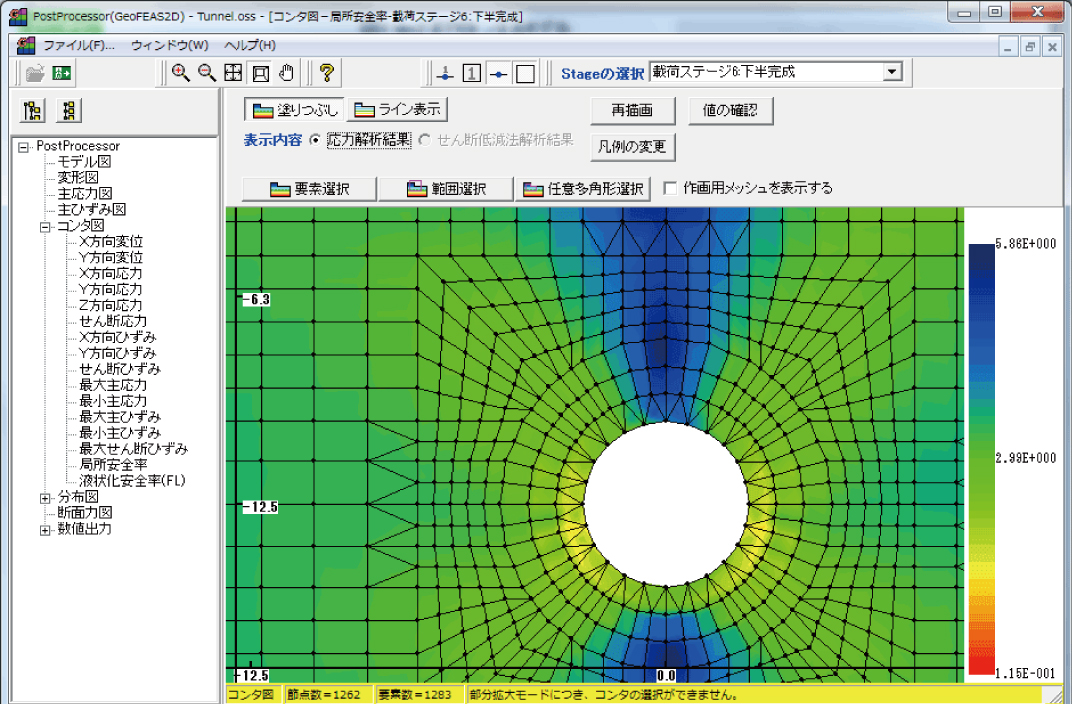The image size is (1072, 704).
Task: Open the ファイル(F) menu
Action: pos(79,46)
